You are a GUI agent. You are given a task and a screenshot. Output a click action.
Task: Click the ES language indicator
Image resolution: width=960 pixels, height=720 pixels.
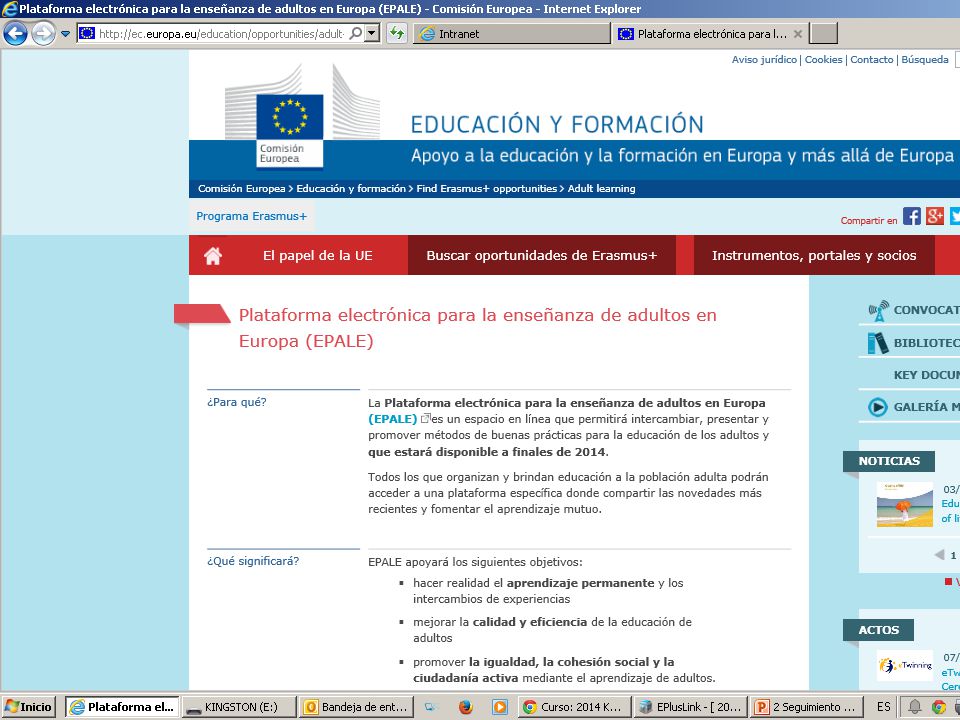883,707
